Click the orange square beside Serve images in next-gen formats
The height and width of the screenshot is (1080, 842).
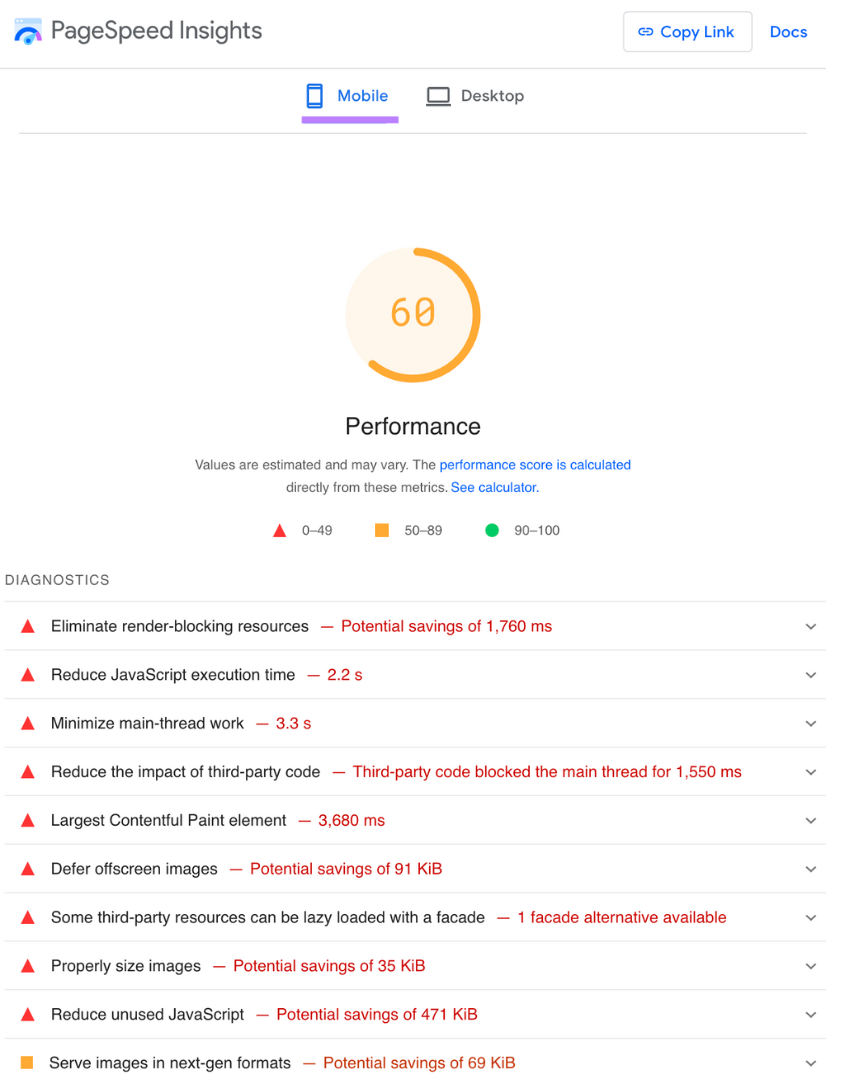[27, 1062]
